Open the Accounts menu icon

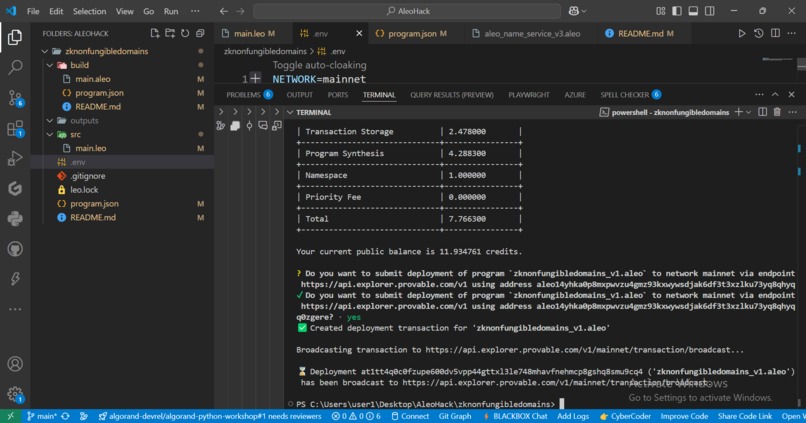pos(15,364)
